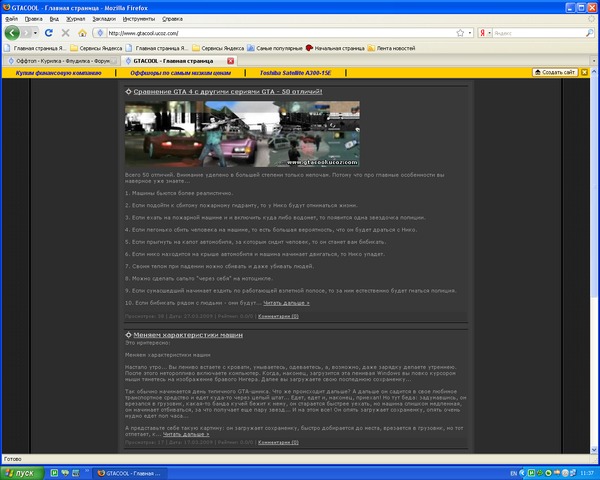600x480 pixels.
Task: Open the 'Самые популярные' bookmark folder
Action: [275, 48]
